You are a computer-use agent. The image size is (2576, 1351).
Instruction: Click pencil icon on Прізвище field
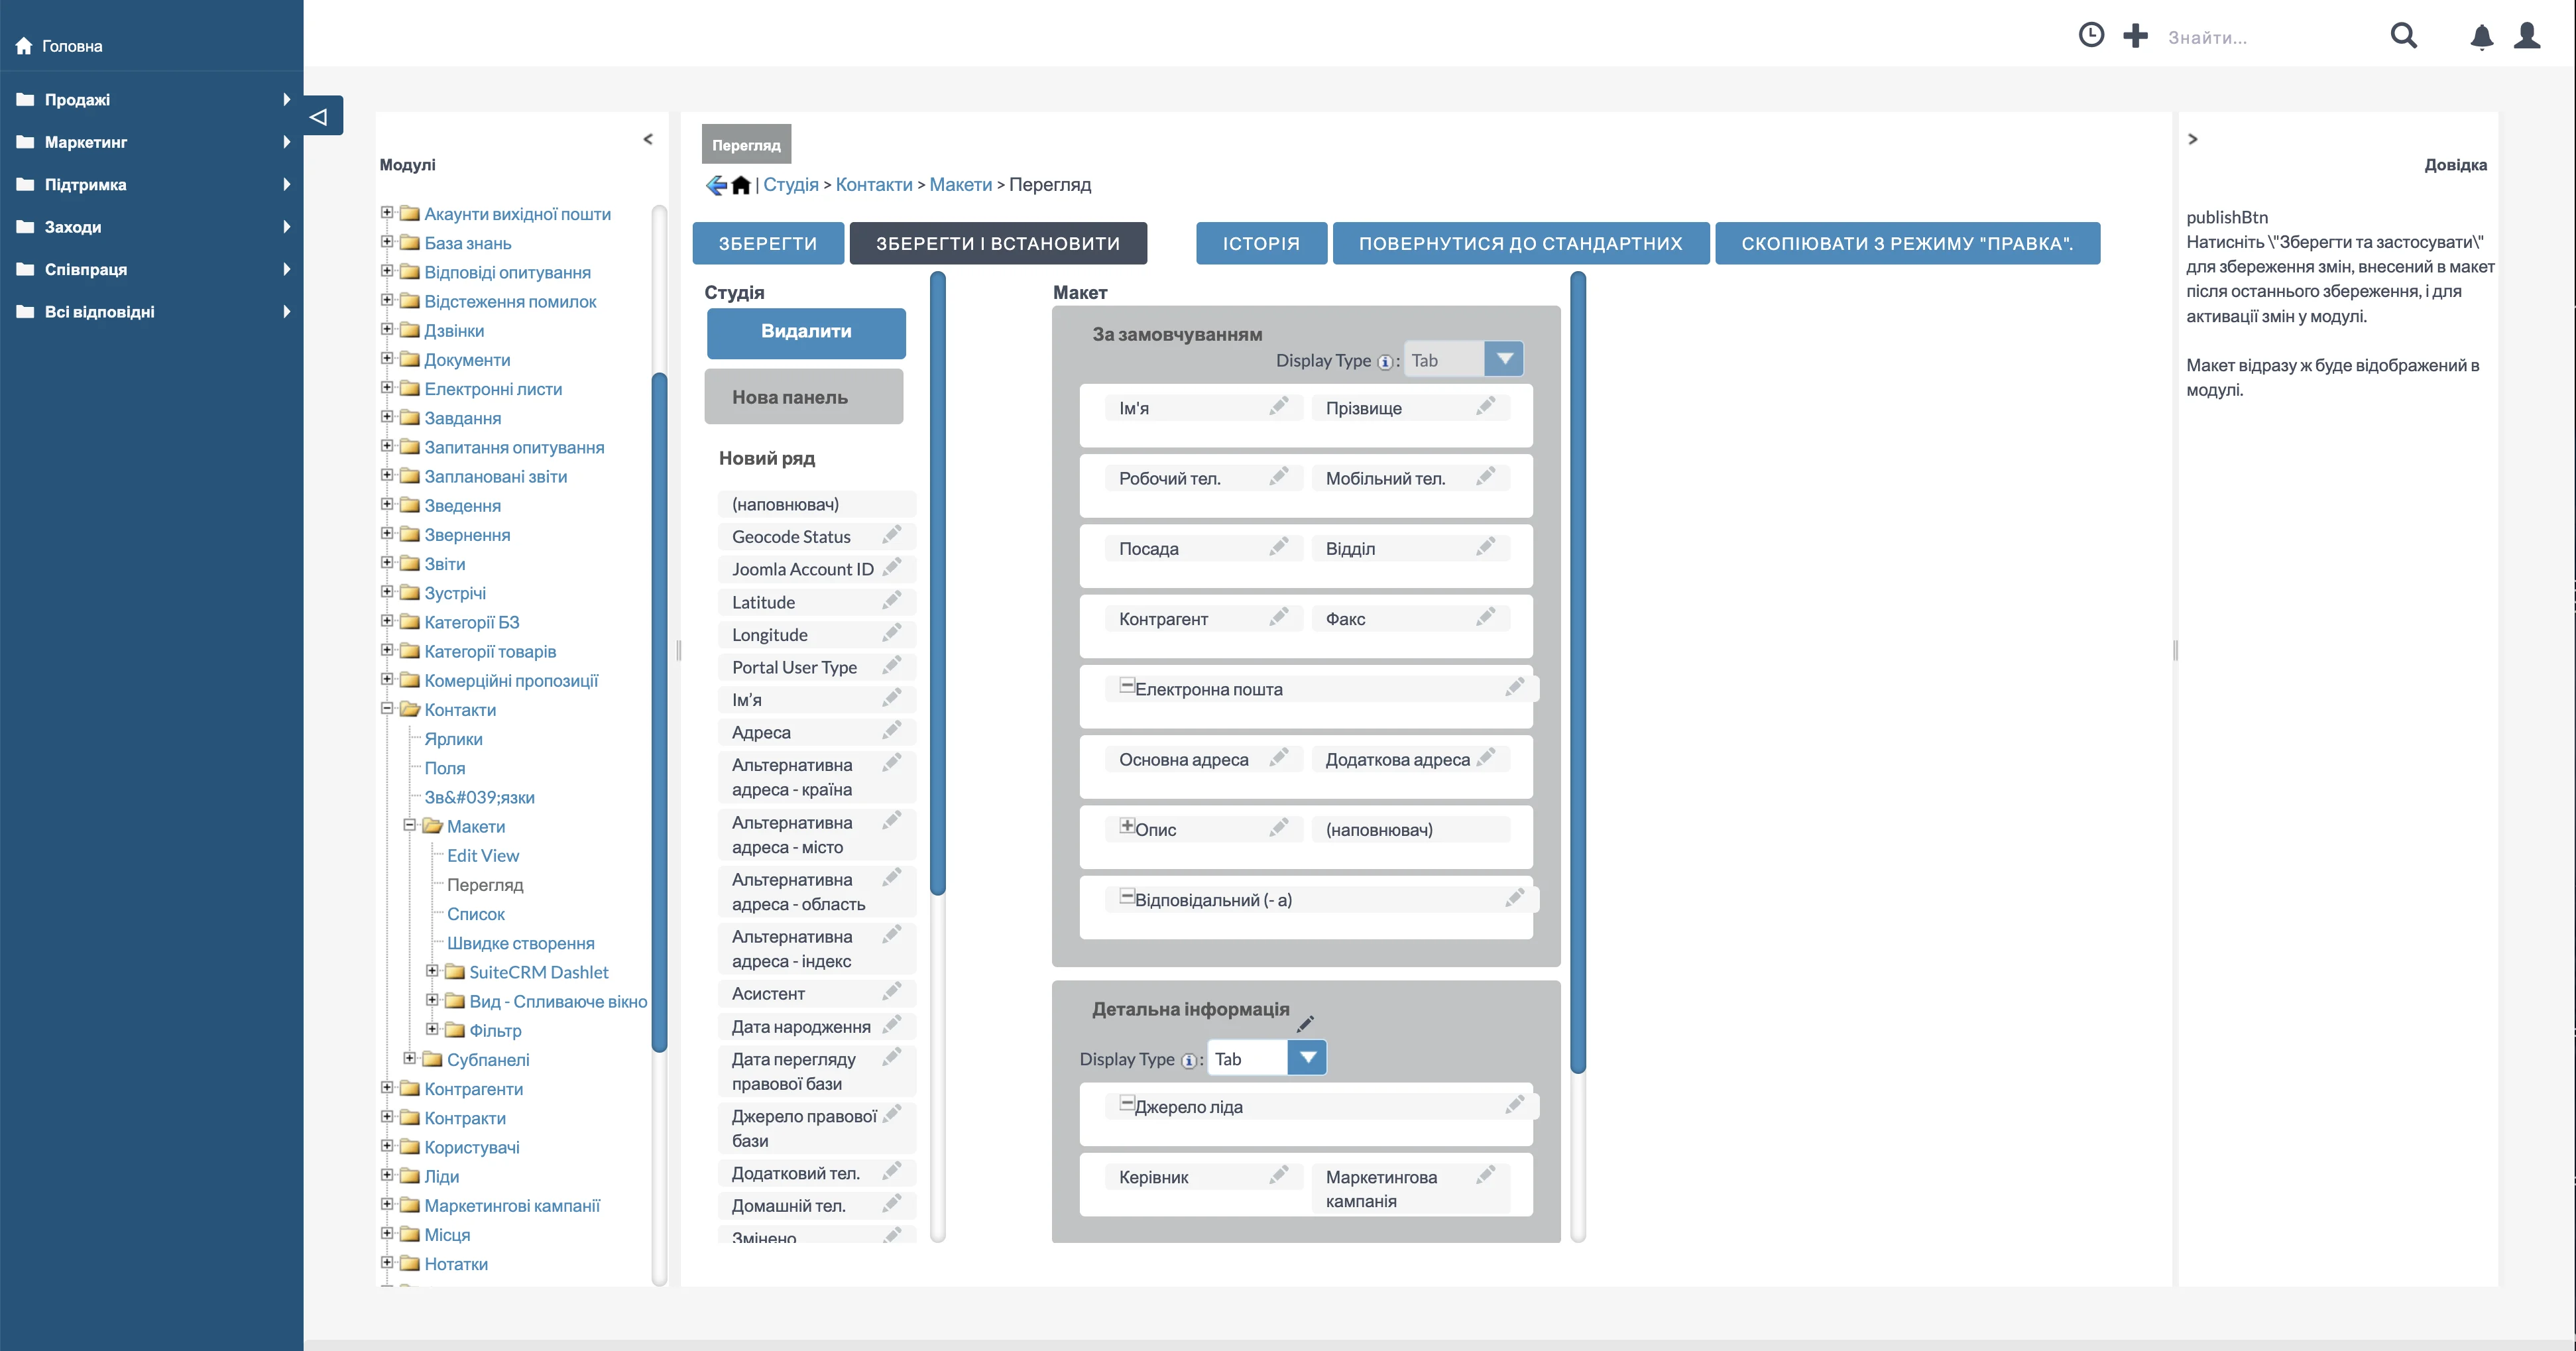coord(1485,406)
